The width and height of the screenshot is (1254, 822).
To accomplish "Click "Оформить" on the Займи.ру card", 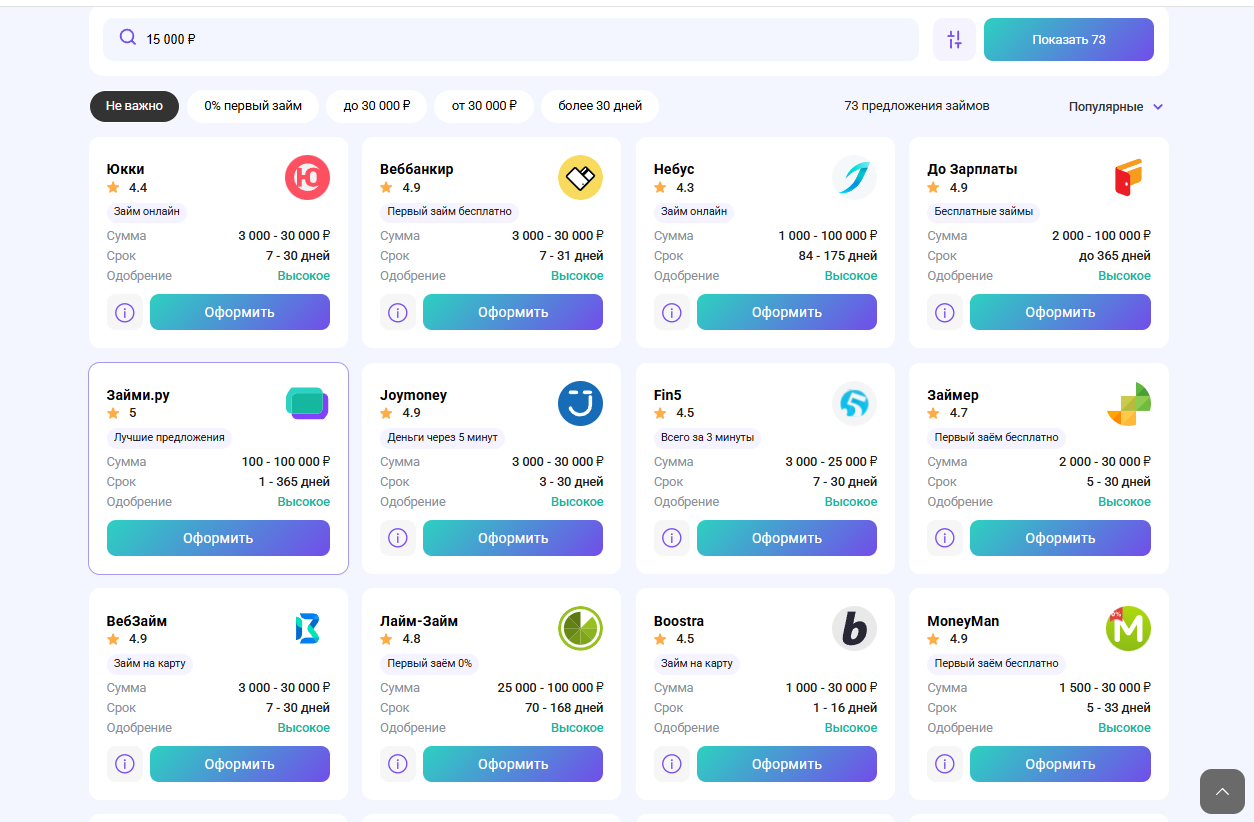I will point(218,538).
